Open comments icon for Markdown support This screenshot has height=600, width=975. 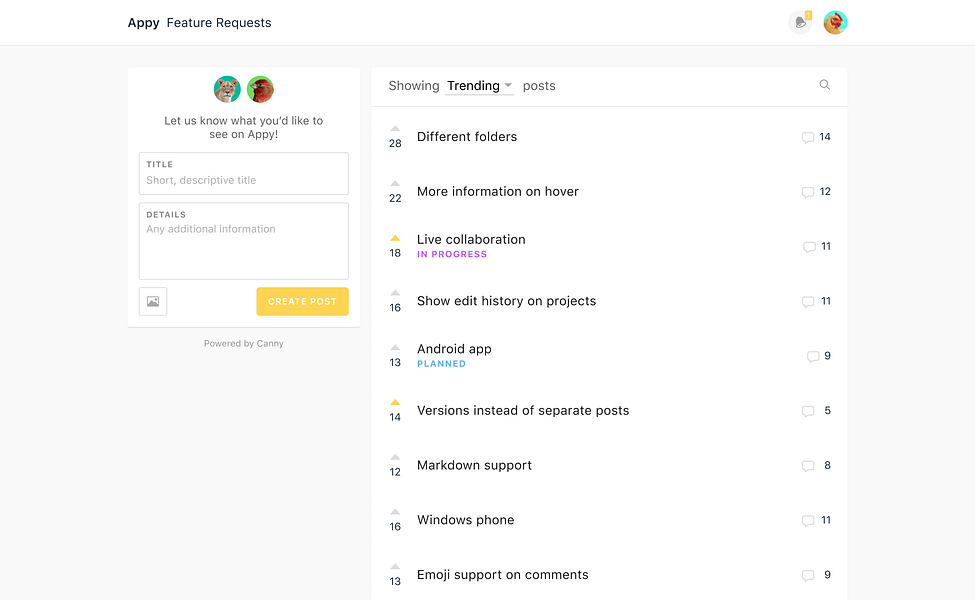click(808, 466)
